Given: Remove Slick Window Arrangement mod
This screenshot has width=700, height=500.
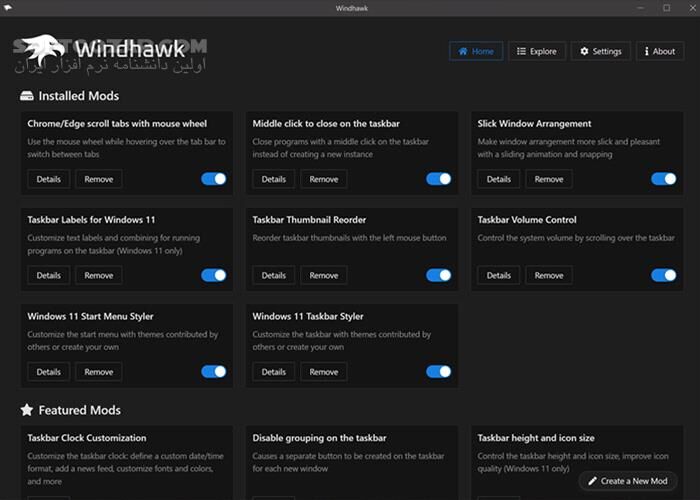Looking at the screenshot, I should pyautogui.click(x=549, y=179).
